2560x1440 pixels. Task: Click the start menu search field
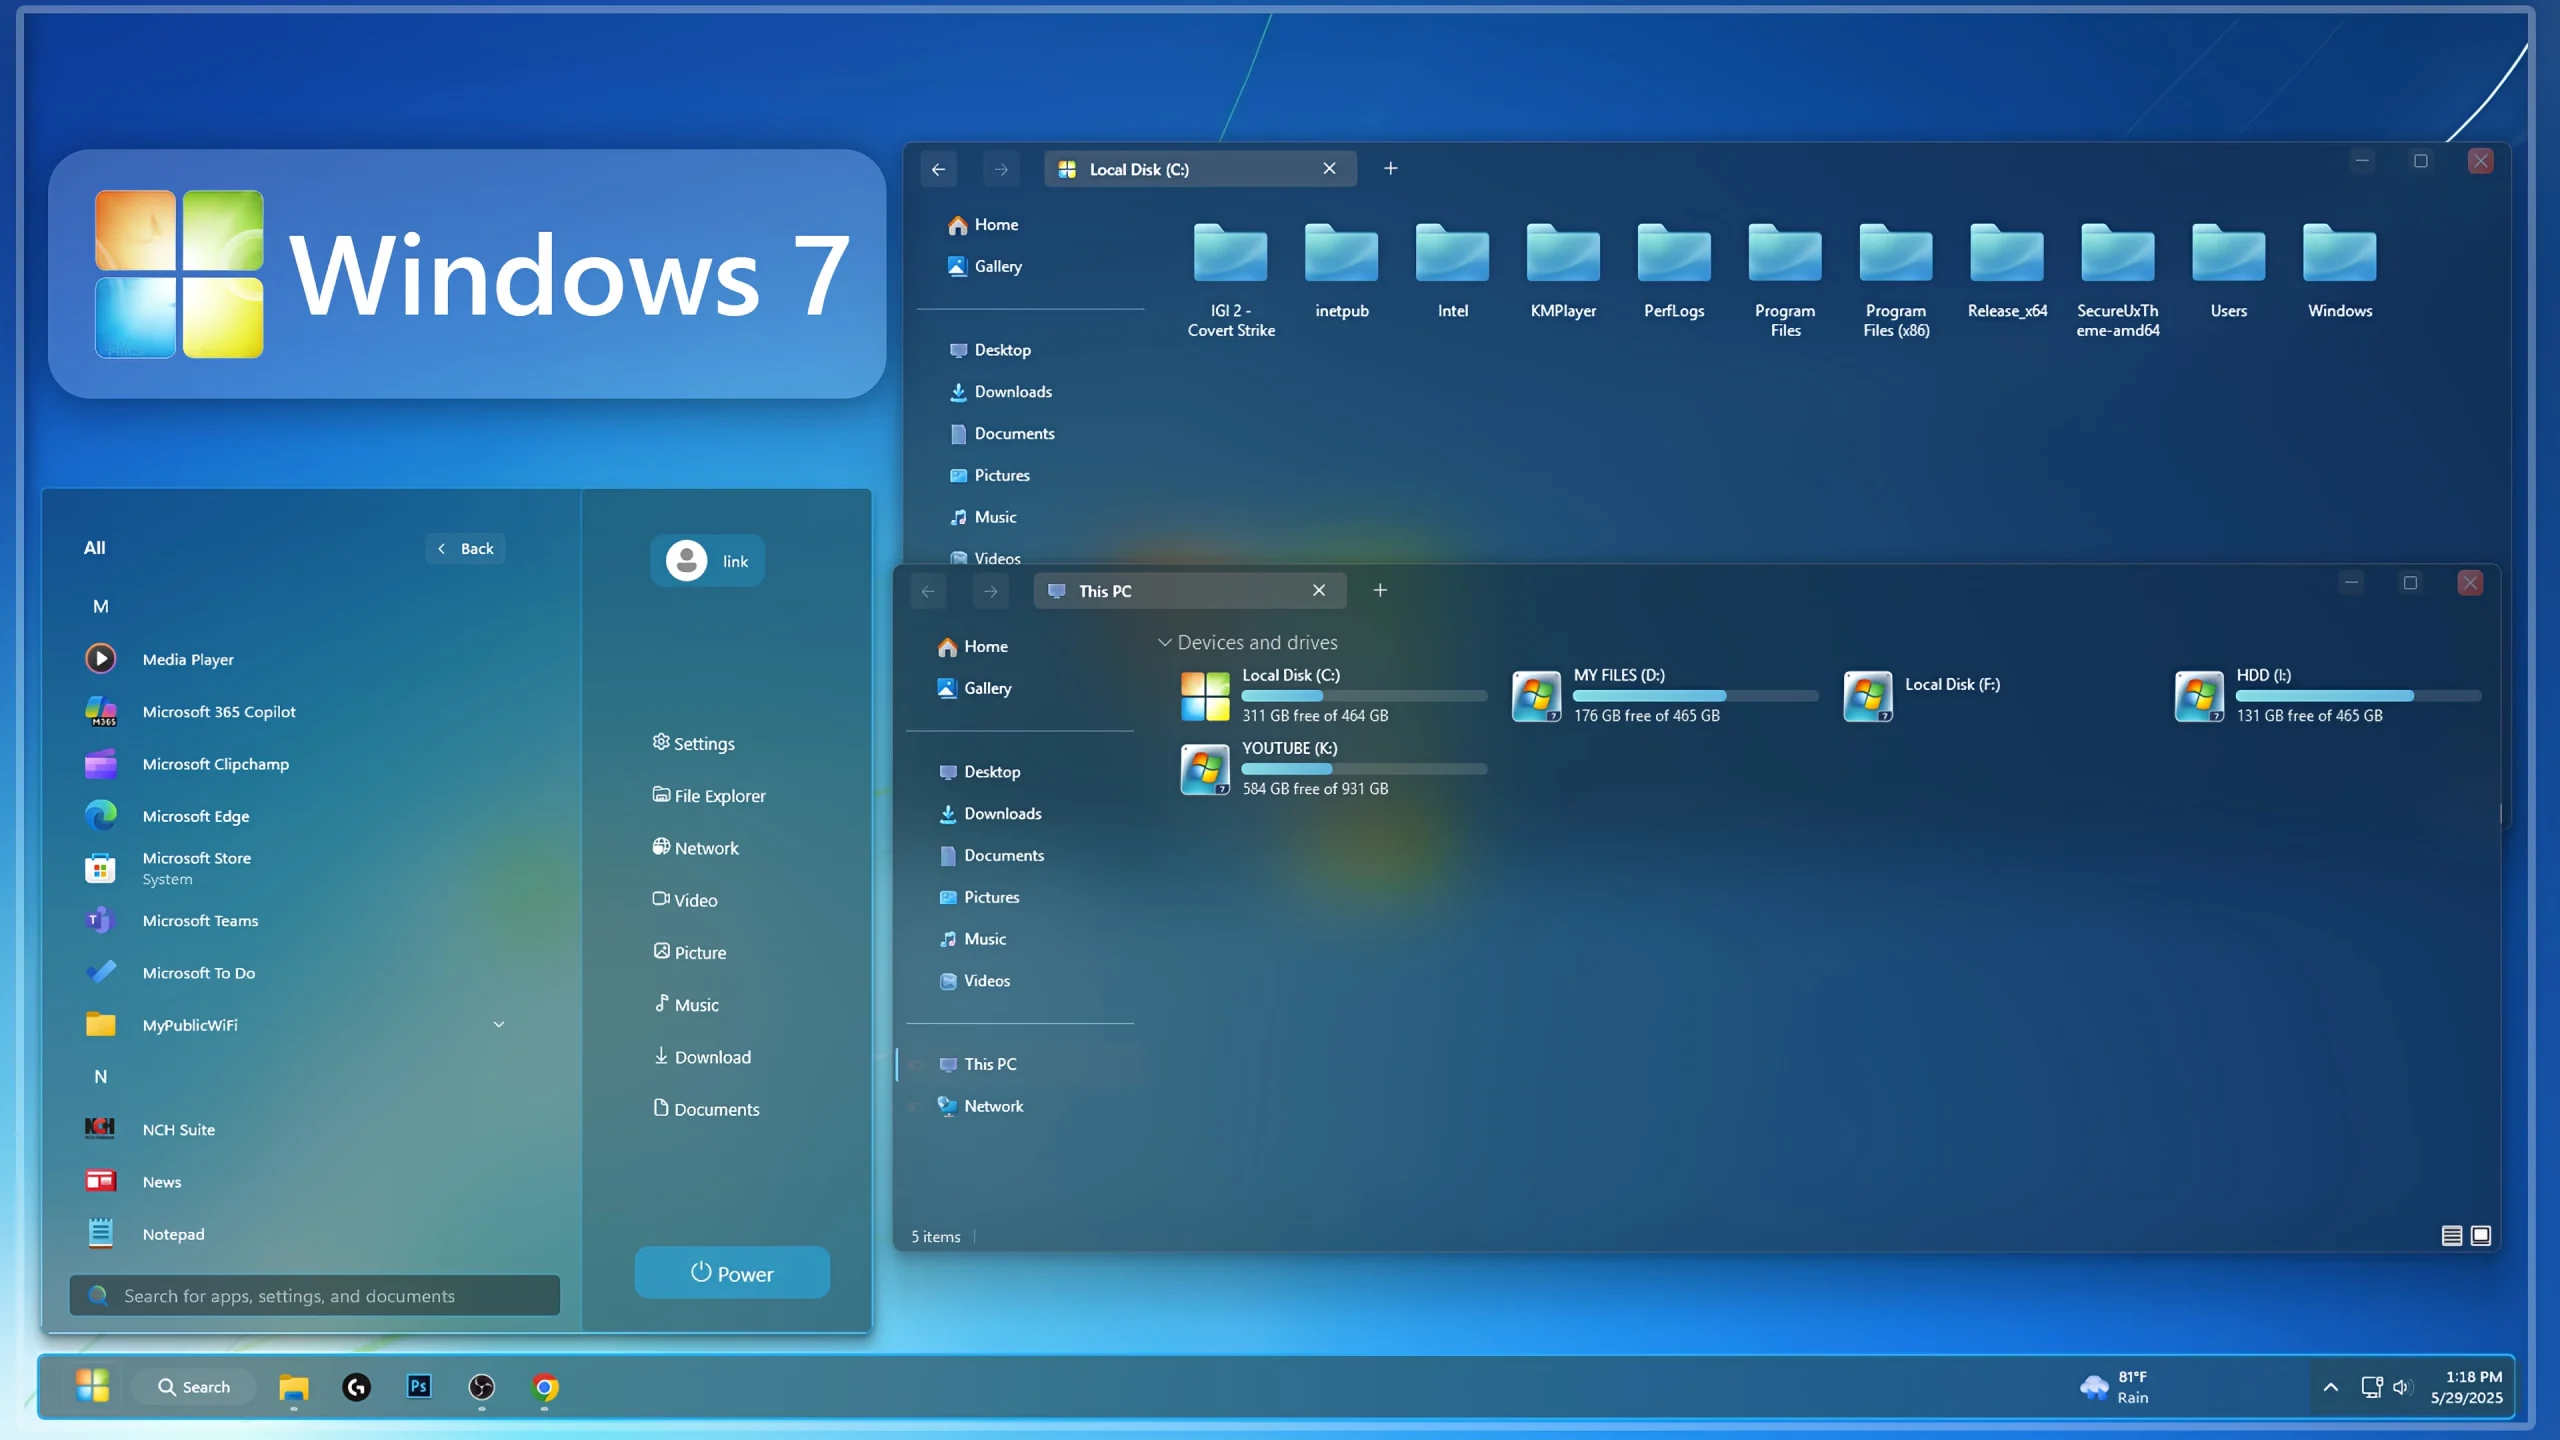click(x=315, y=1295)
